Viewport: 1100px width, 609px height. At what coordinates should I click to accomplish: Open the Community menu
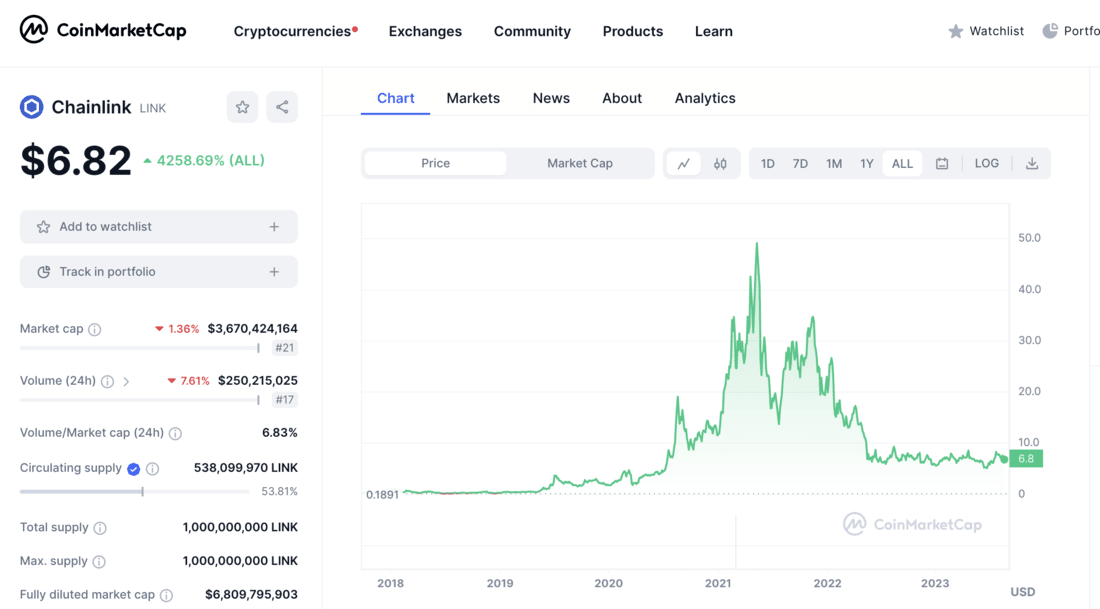tap(532, 31)
